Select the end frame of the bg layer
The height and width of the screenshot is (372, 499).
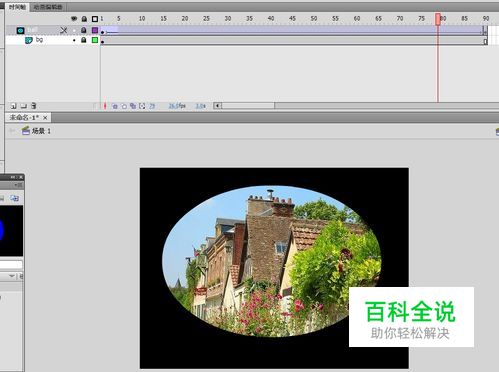tap(485, 41)
